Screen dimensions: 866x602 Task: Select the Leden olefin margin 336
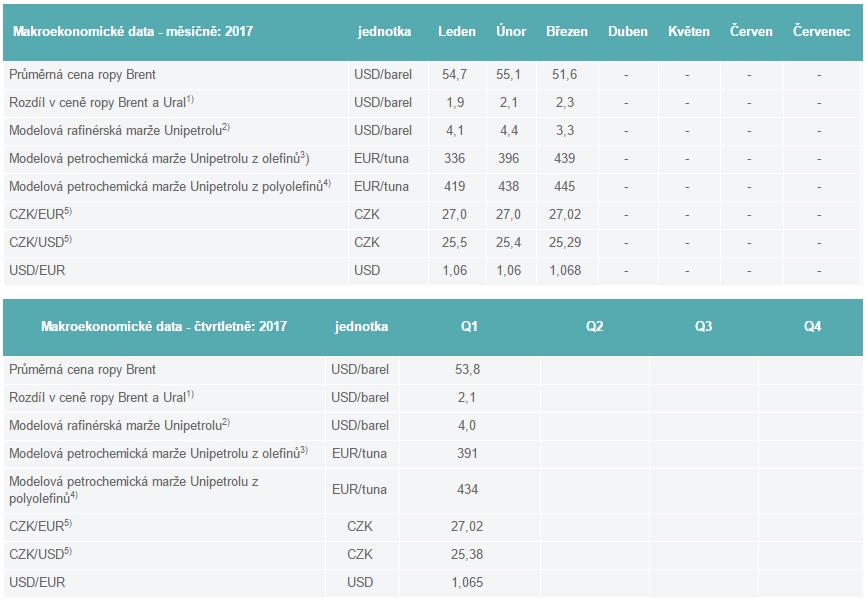point(455,159)
